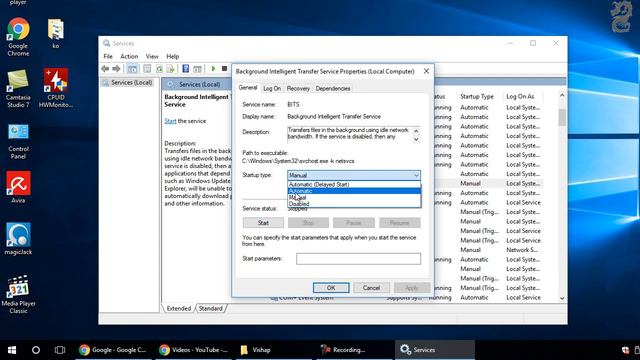
Task: Confirm the dialog with OK
Action: (x=331, y=288)
